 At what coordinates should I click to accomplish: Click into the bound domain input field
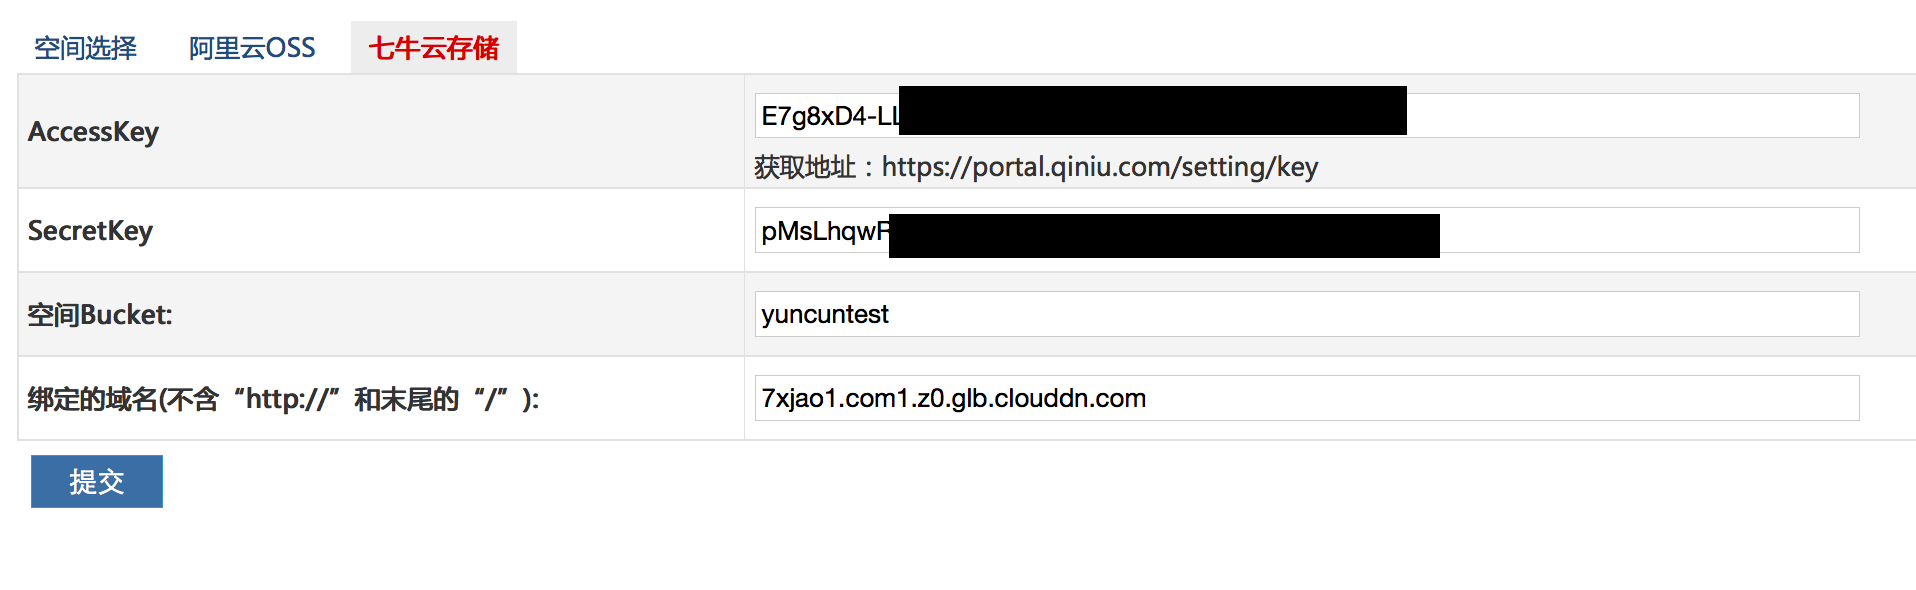(1307, 398)
